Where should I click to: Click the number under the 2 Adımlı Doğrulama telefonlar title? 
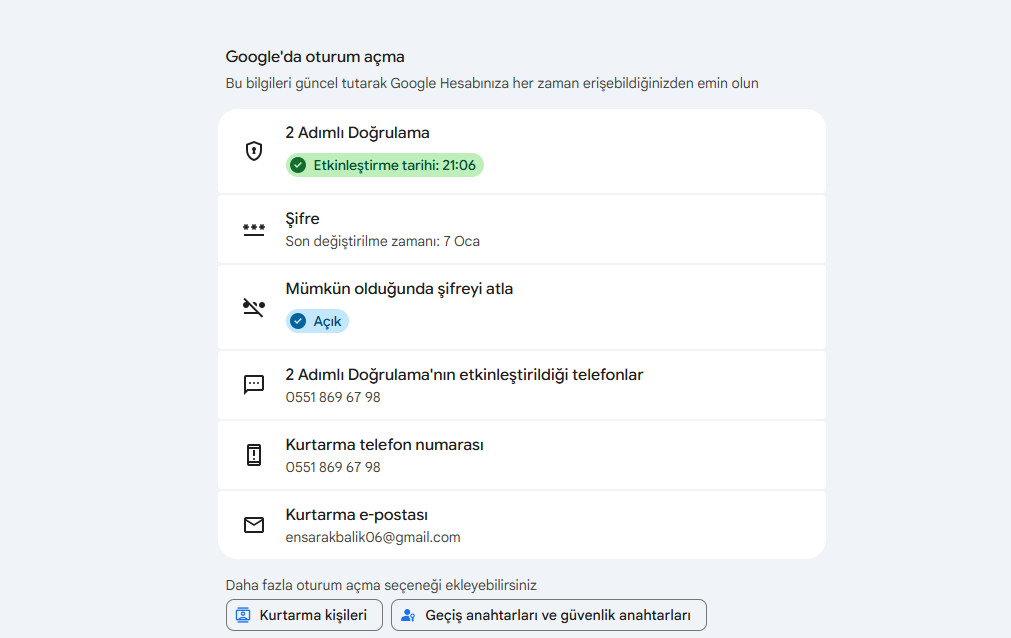tap(333, 397)
